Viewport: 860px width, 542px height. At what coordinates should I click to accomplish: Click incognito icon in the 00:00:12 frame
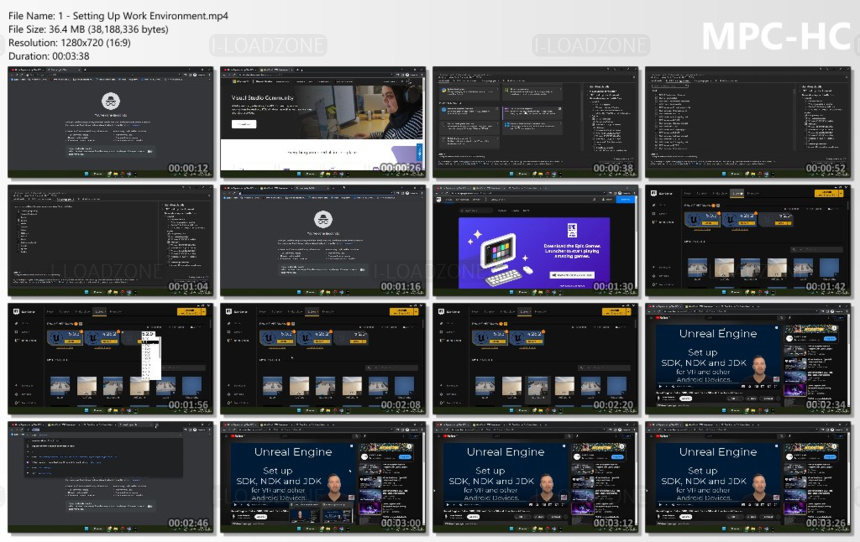click(110, 101)
